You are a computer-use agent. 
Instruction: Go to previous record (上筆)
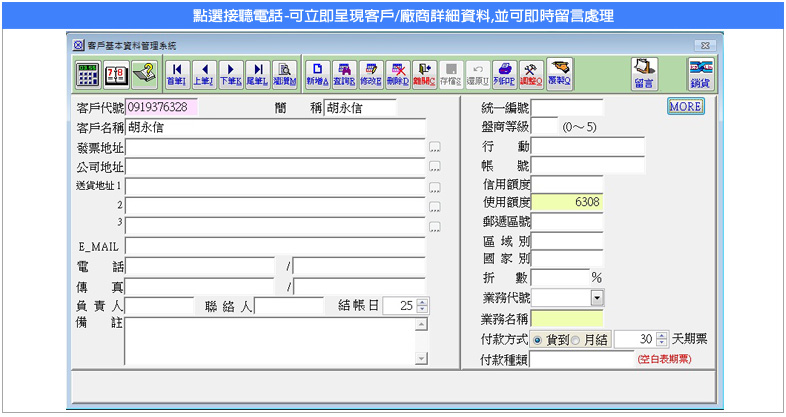[203, 74]
